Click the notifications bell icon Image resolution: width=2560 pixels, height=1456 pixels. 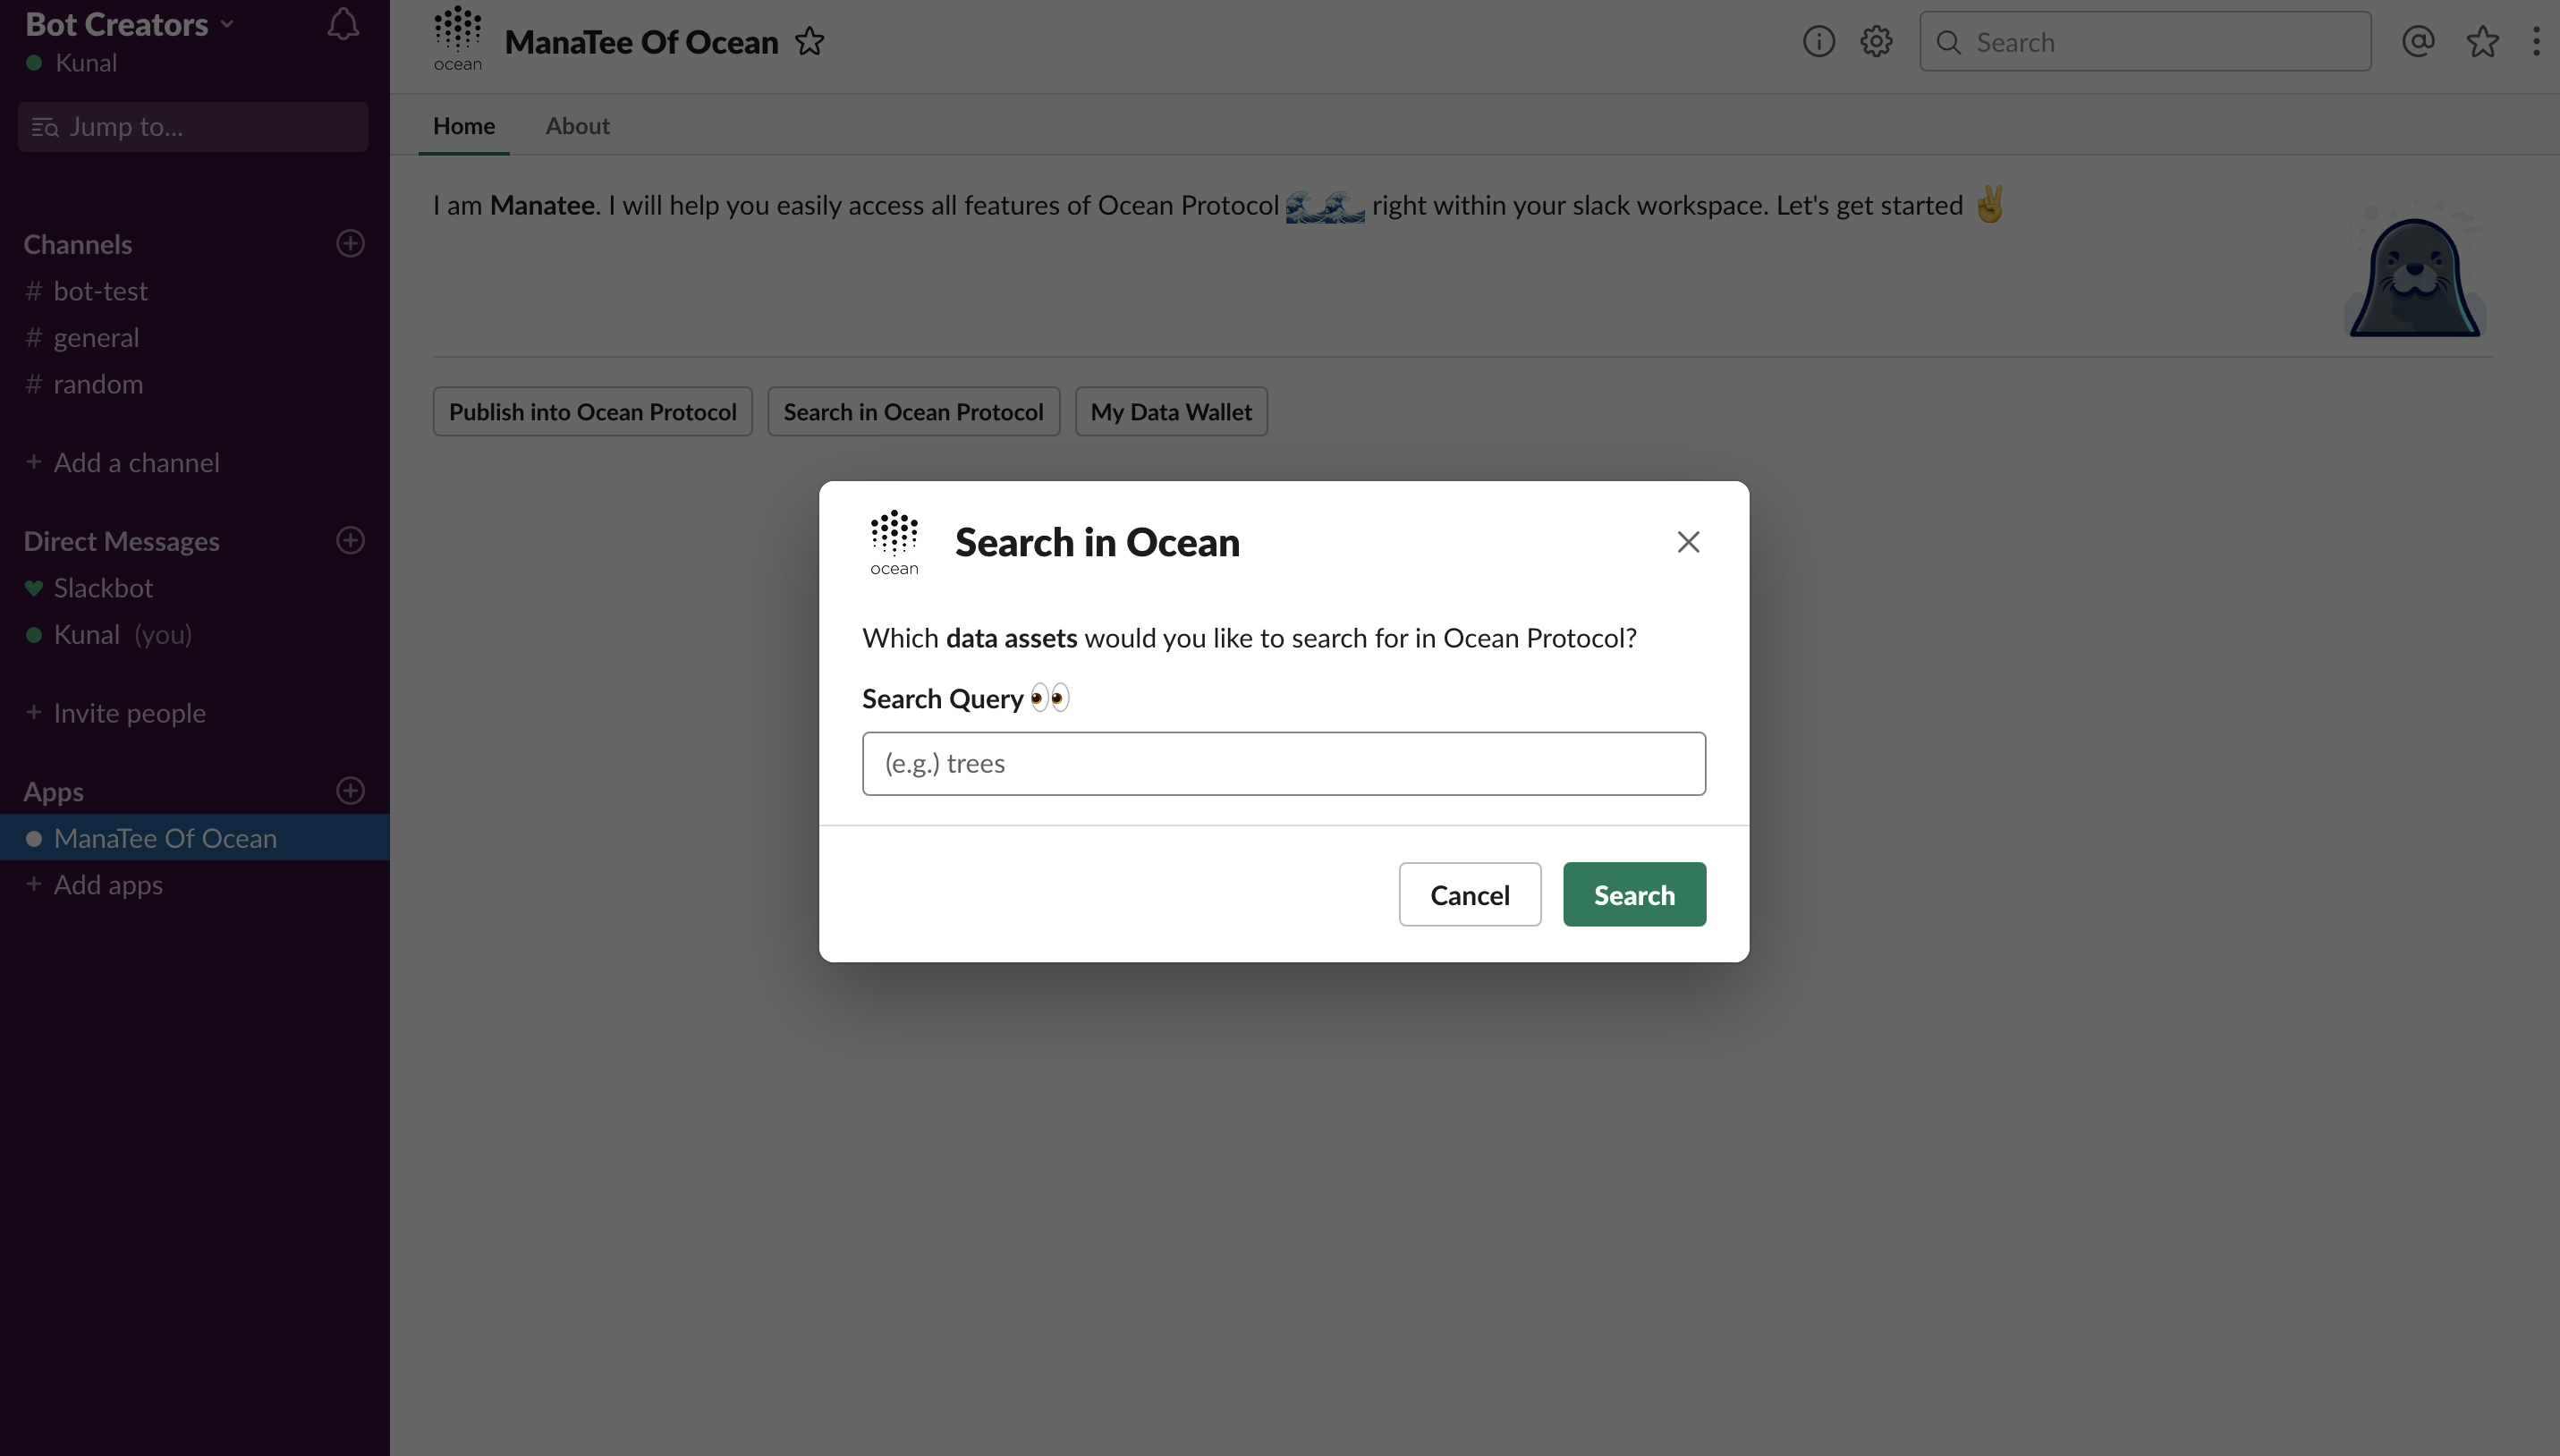343,25
